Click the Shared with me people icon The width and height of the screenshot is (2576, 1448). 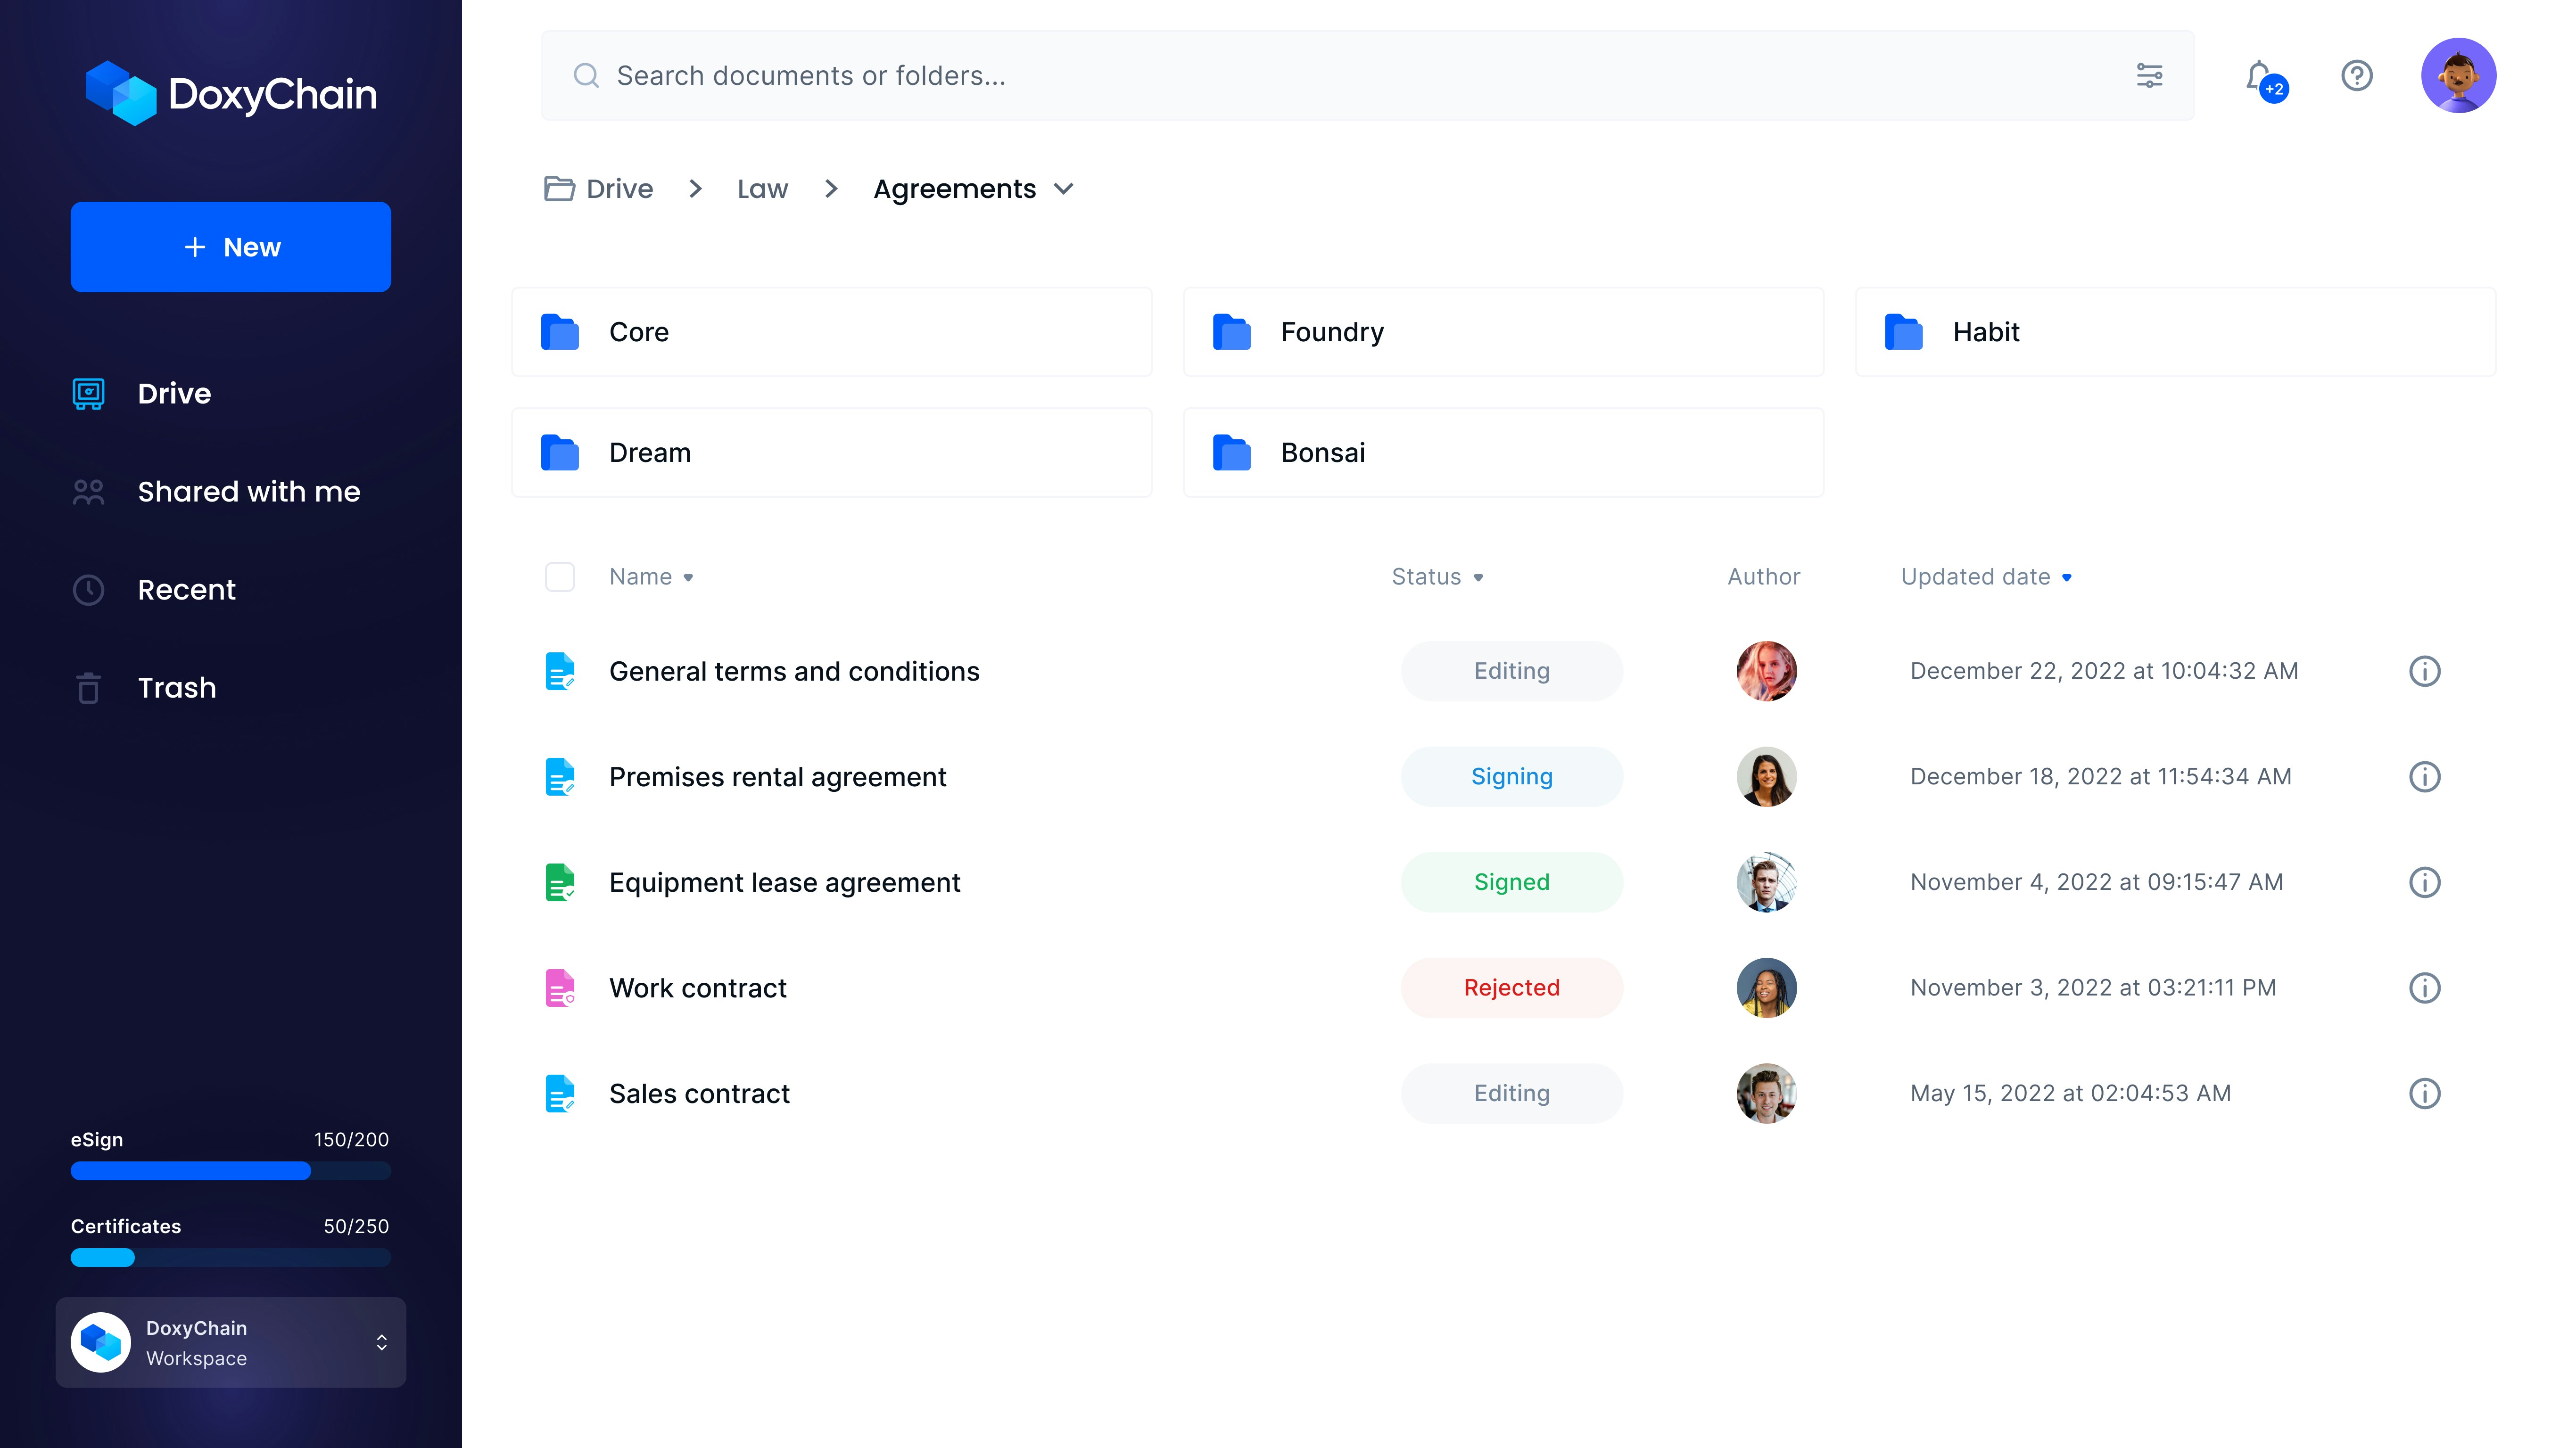[88, 491]
